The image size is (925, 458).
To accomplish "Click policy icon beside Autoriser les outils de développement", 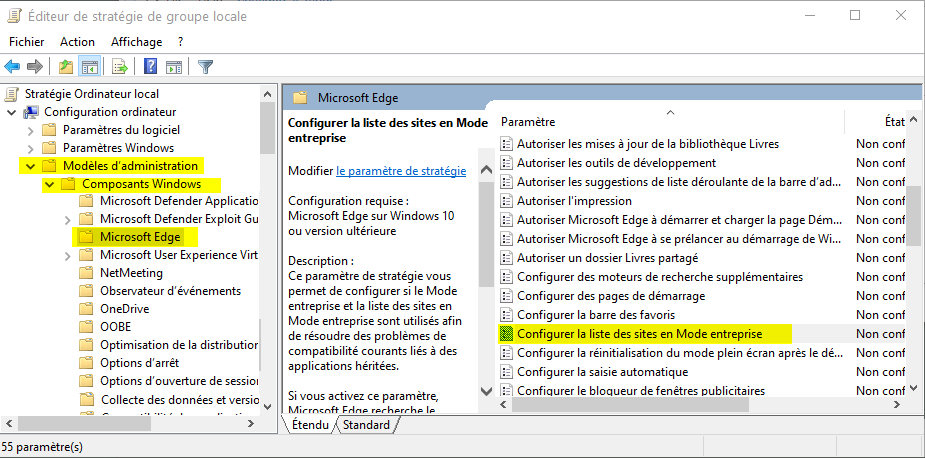I will pos(506,162).
